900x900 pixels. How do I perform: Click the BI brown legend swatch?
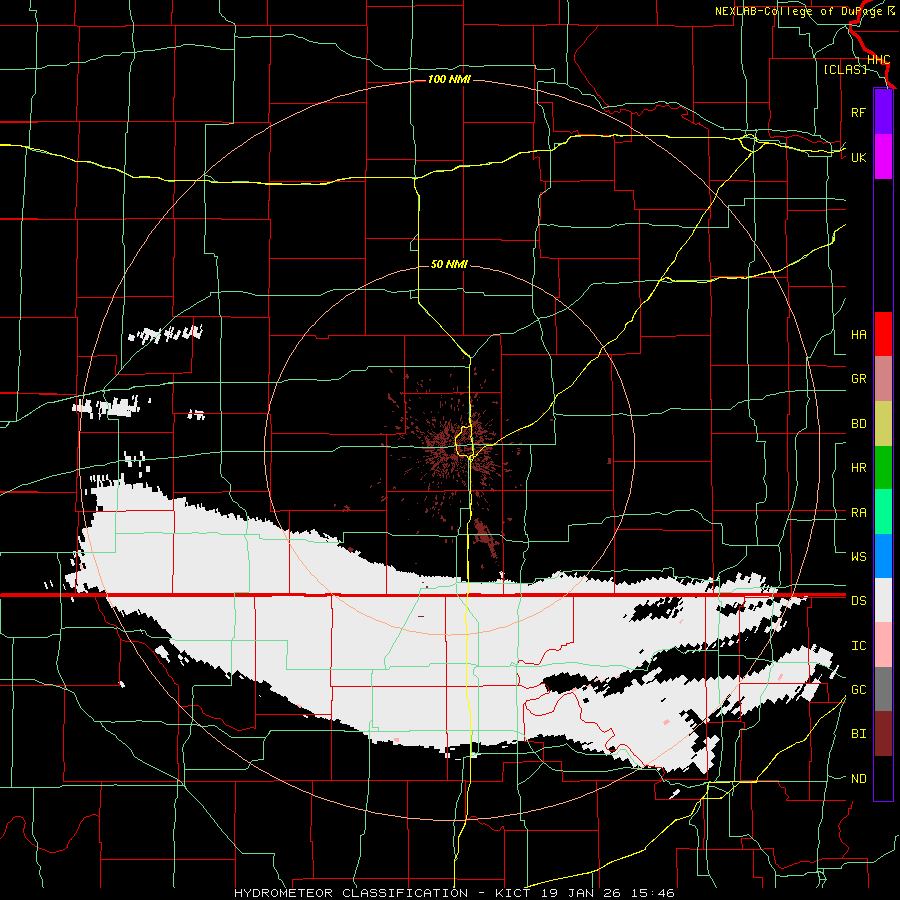[883, 734]
